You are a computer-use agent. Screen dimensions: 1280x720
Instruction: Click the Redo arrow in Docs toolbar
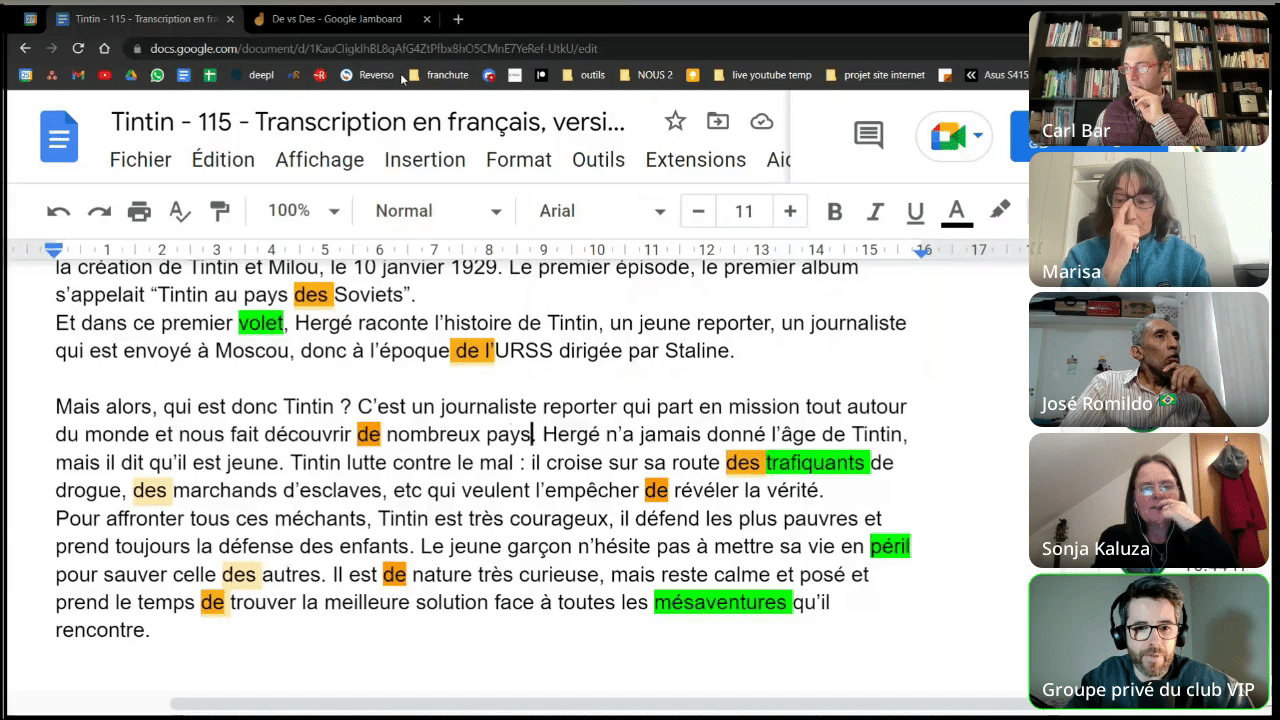point(99,211)
